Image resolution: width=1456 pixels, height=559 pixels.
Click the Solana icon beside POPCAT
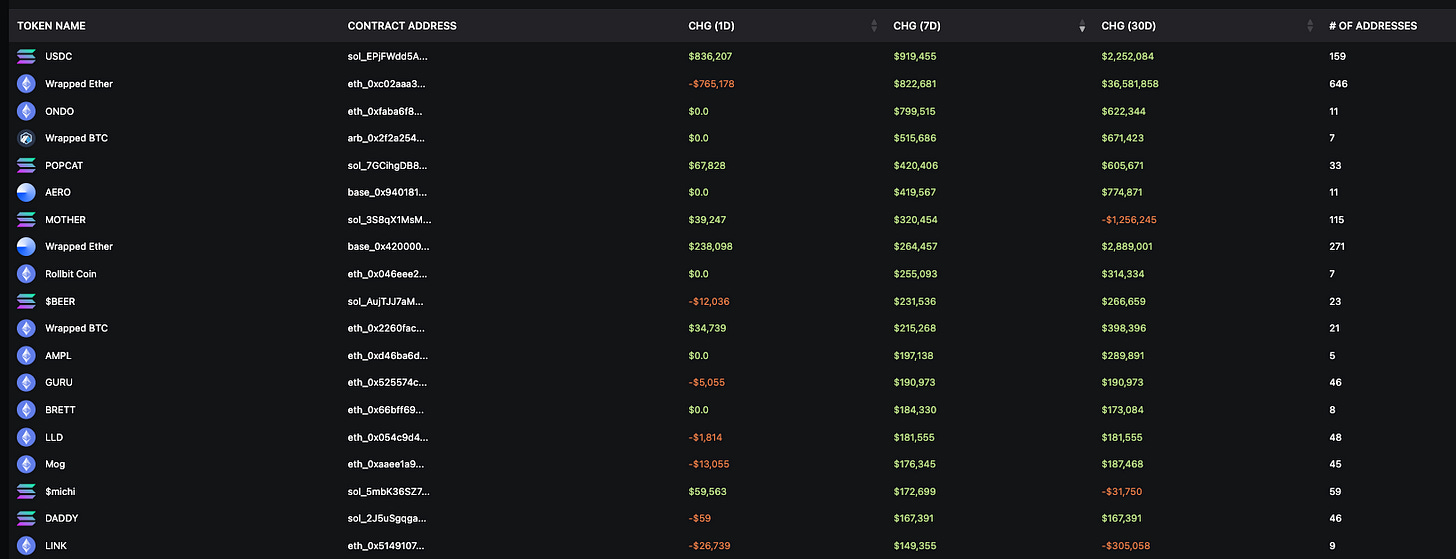[x=26, y=165]
